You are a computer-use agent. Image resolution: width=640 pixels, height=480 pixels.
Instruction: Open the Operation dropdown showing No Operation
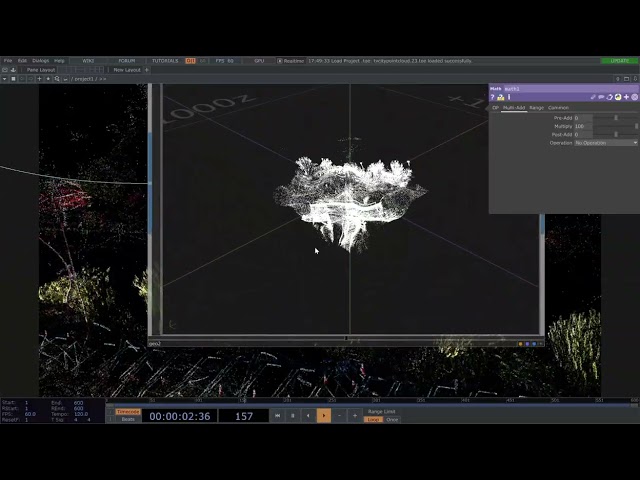tap(606, 143)
